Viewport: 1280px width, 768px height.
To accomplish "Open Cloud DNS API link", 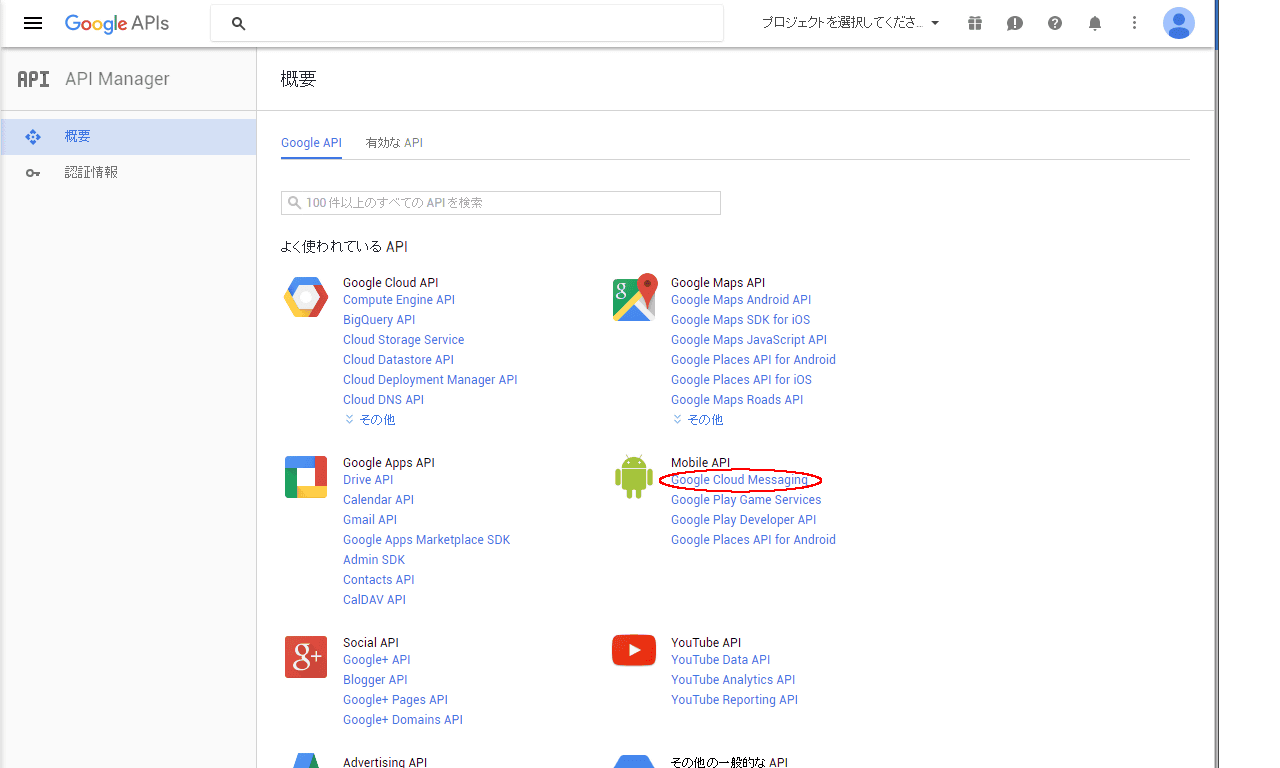I will coord(383,400).
